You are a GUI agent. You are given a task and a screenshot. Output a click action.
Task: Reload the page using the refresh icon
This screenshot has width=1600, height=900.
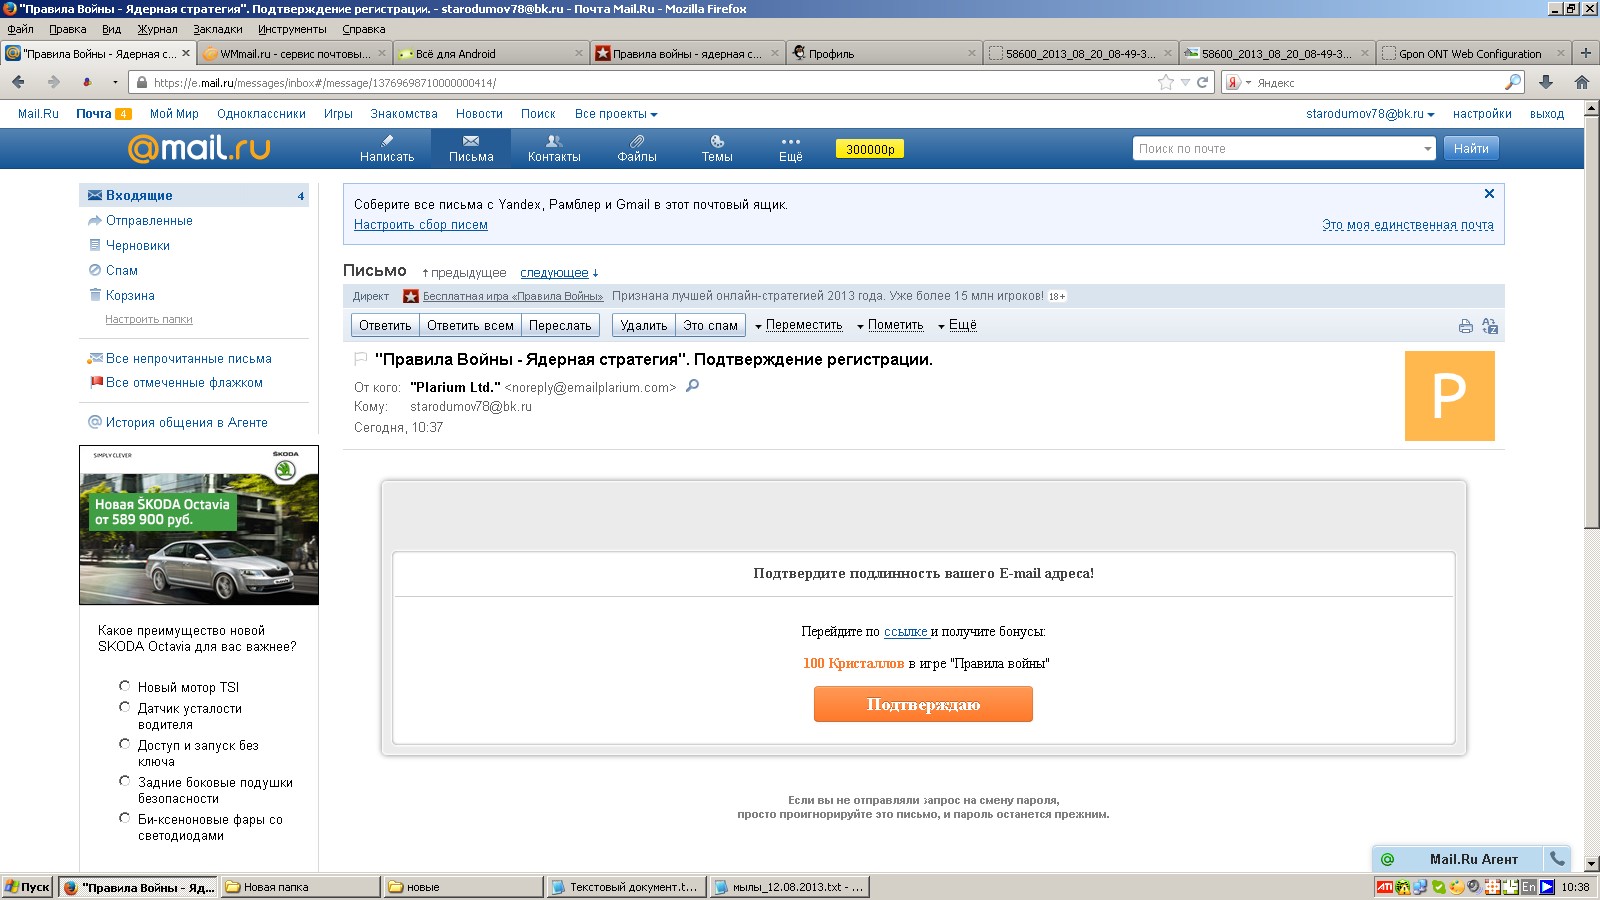(1202, 82)
